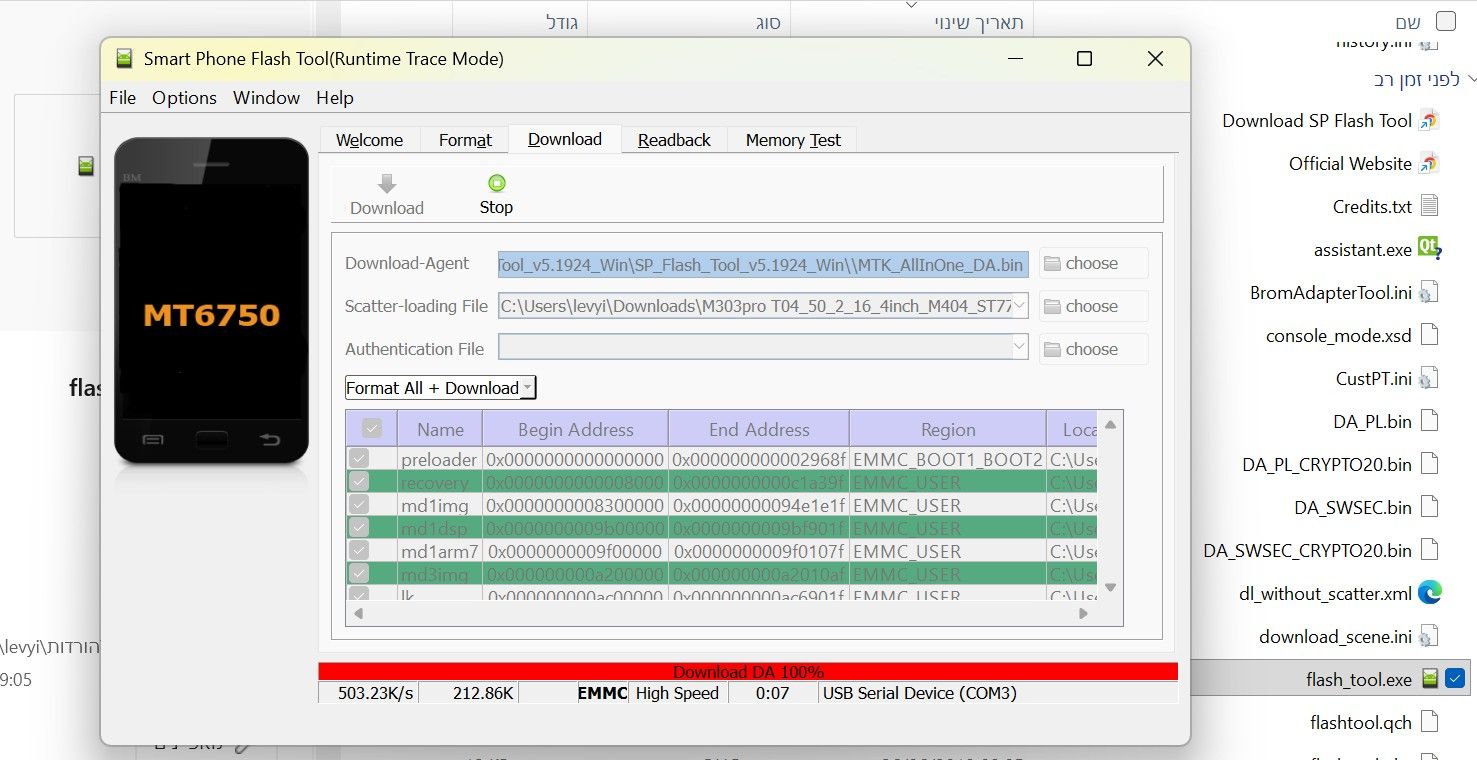Click download_scene.ini file icon

[x=1429, y=636]
